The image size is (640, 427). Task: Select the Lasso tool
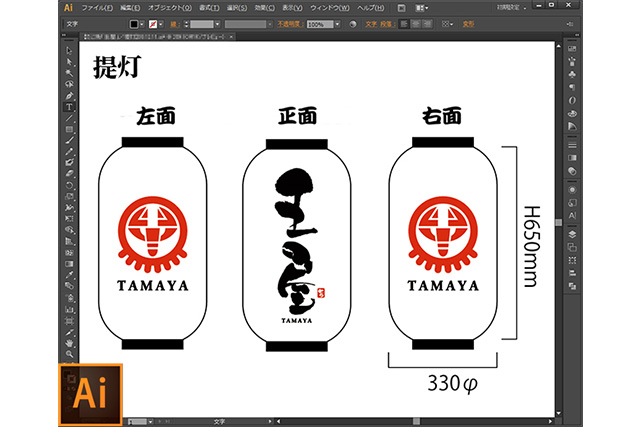pos(69,84)
